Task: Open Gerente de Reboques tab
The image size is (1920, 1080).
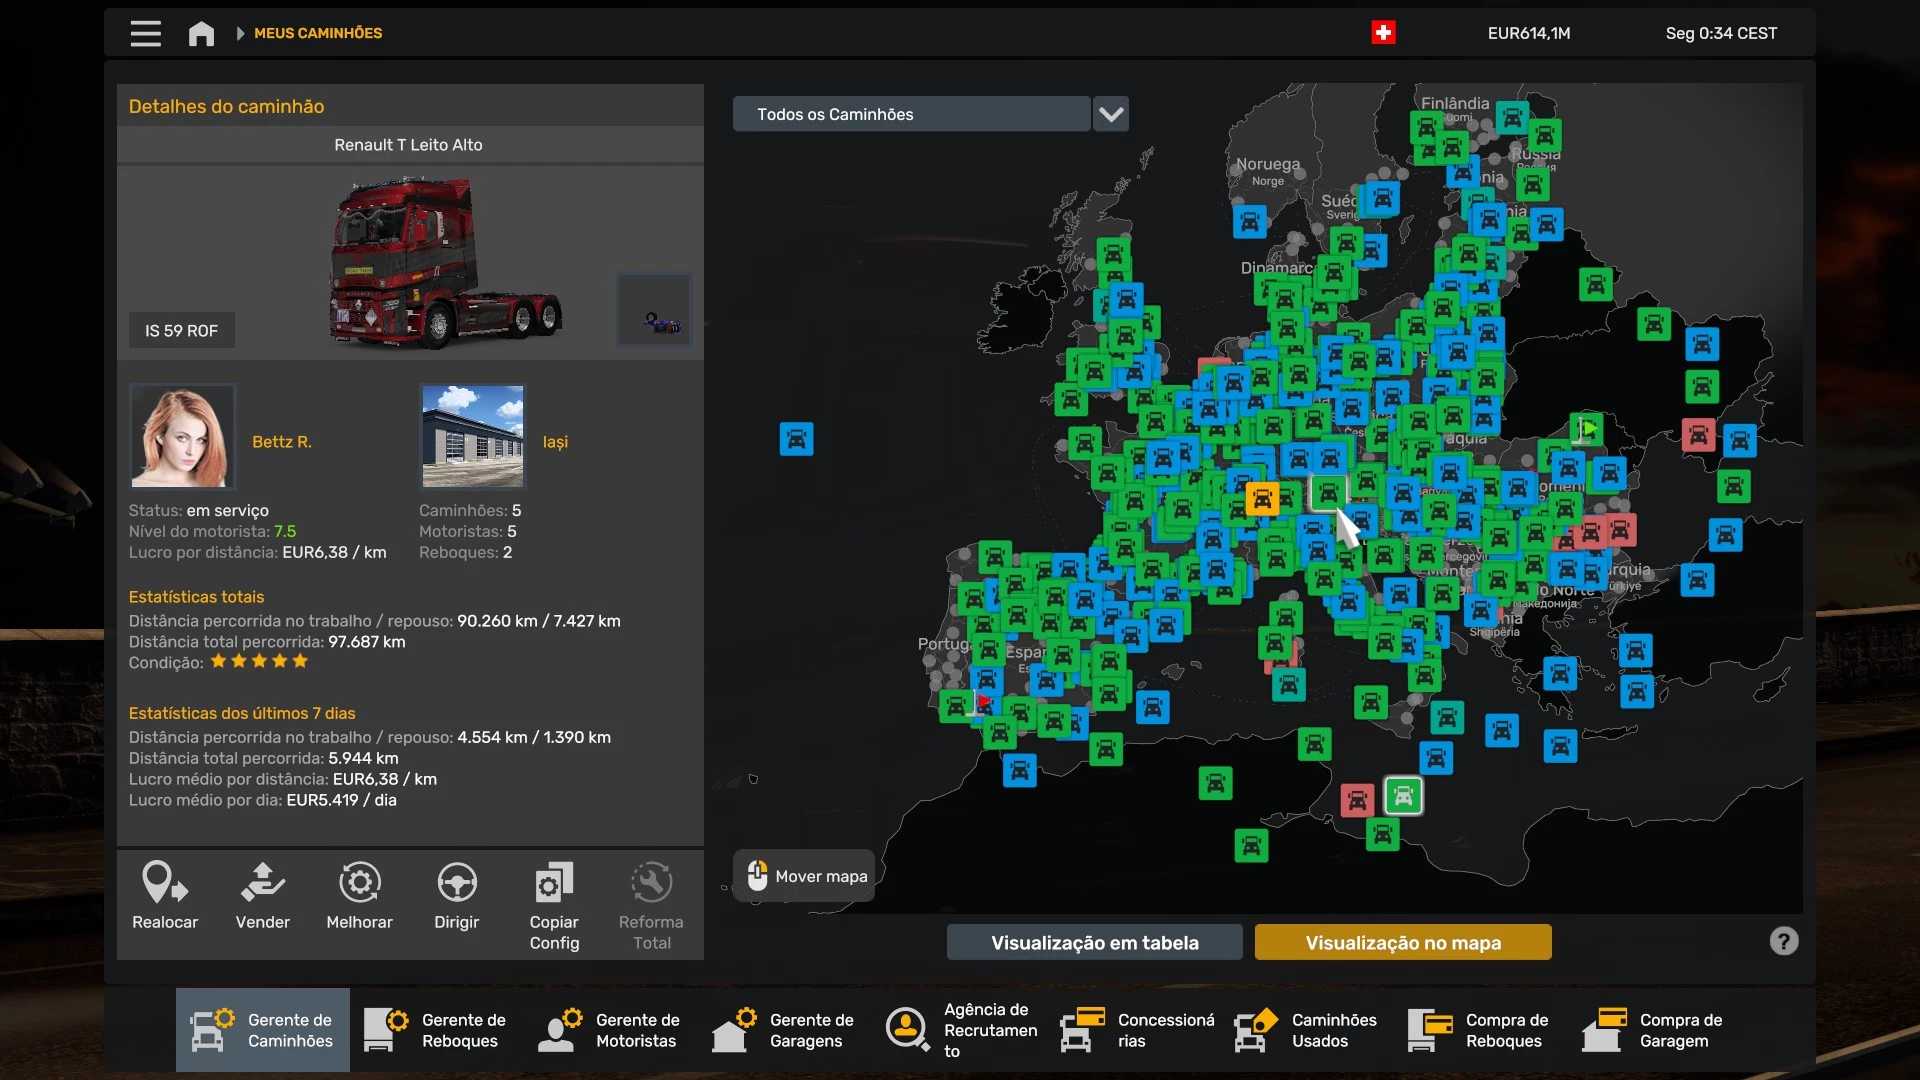Action: (437, 1030)
